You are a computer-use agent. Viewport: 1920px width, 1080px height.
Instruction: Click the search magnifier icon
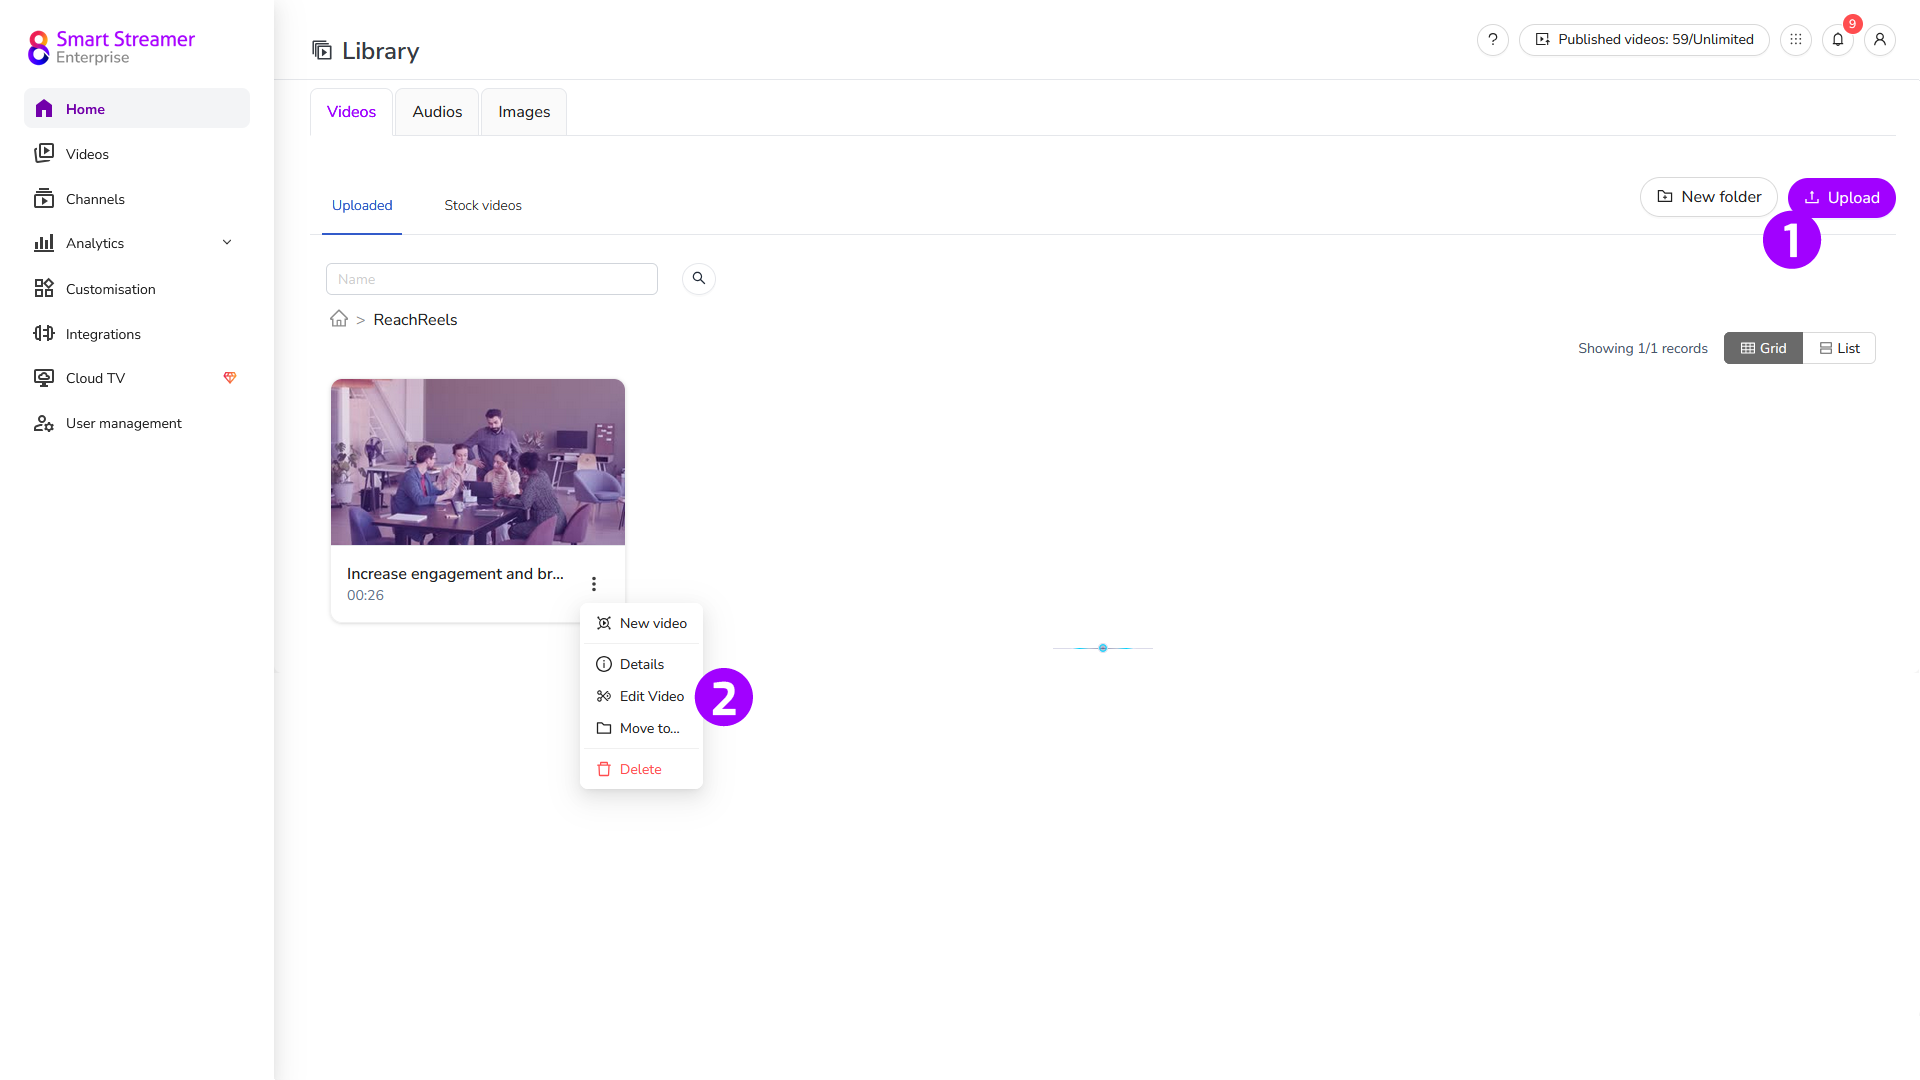pyautogui.click(x=699, y=278)
